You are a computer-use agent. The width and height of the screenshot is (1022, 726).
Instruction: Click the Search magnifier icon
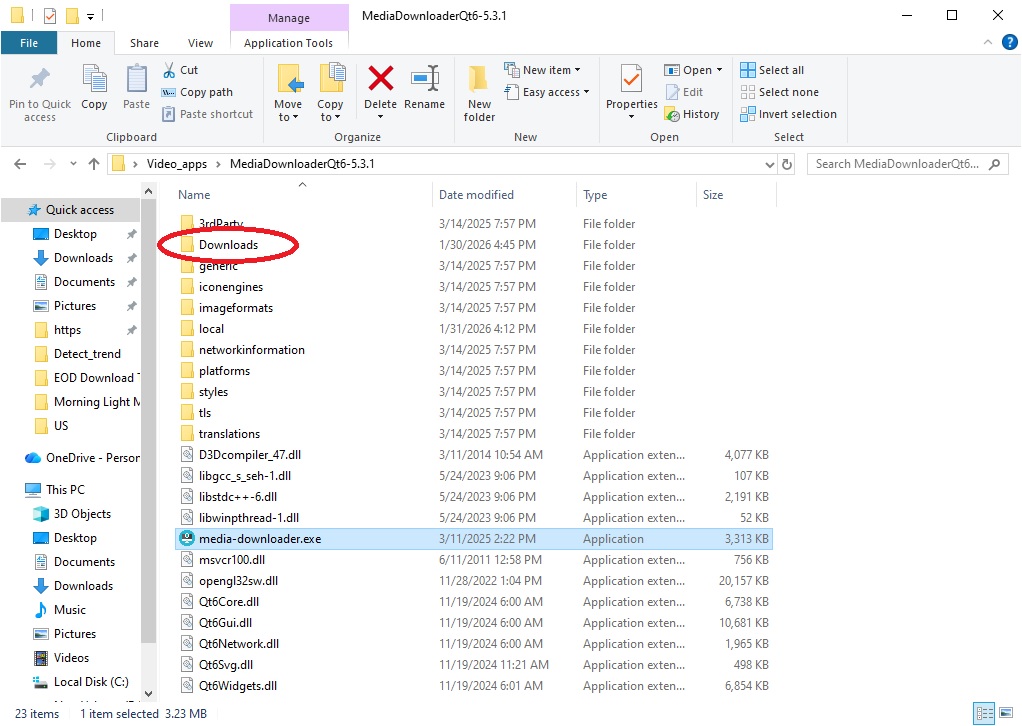995,164
